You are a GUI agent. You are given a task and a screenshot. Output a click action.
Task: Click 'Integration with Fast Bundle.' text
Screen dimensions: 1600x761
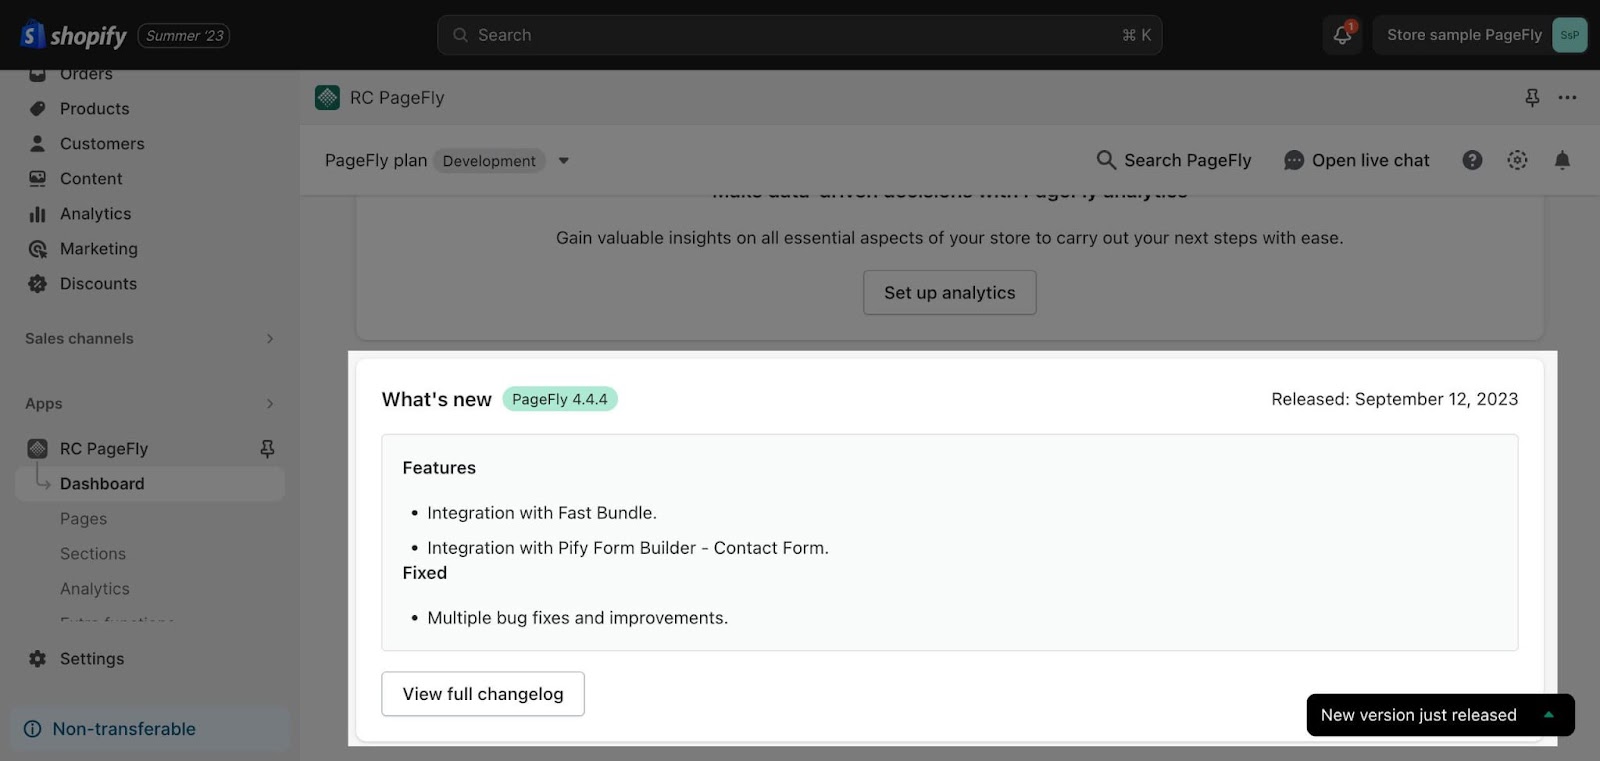click(542, 513)
